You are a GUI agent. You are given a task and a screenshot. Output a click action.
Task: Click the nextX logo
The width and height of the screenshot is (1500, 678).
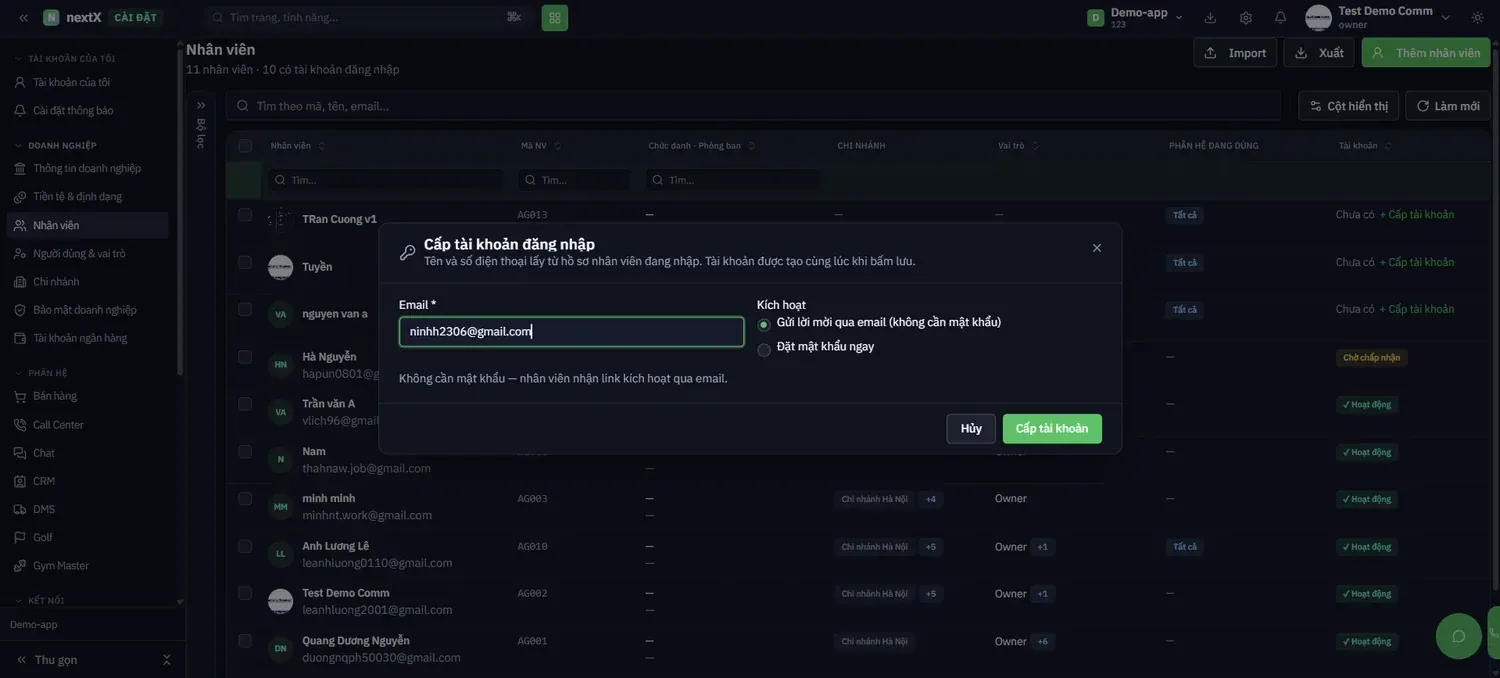coord(72,17)
